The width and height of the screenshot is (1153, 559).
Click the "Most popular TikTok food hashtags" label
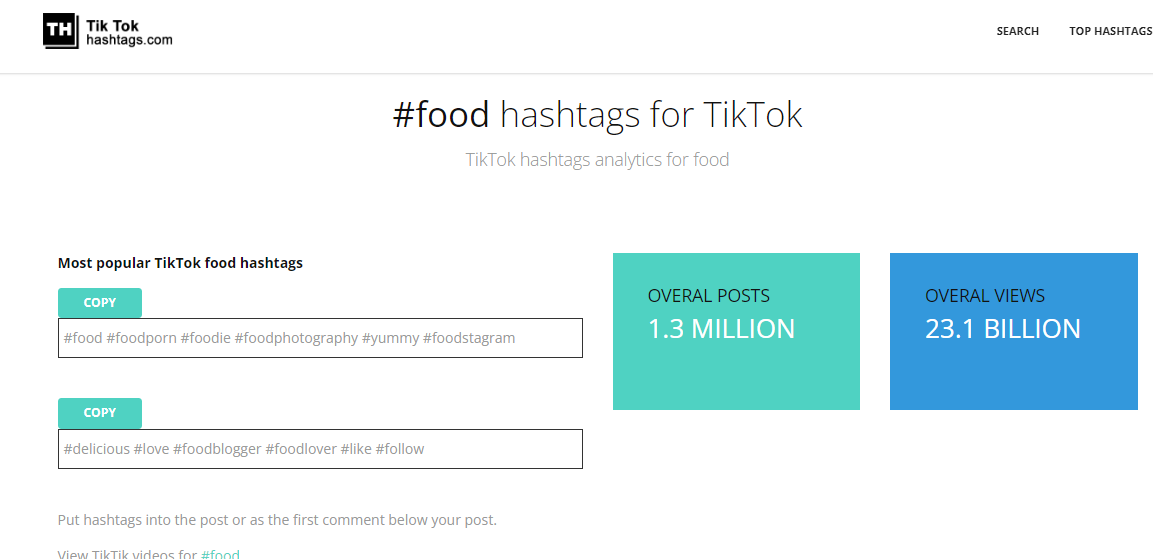tap(180, 263)
